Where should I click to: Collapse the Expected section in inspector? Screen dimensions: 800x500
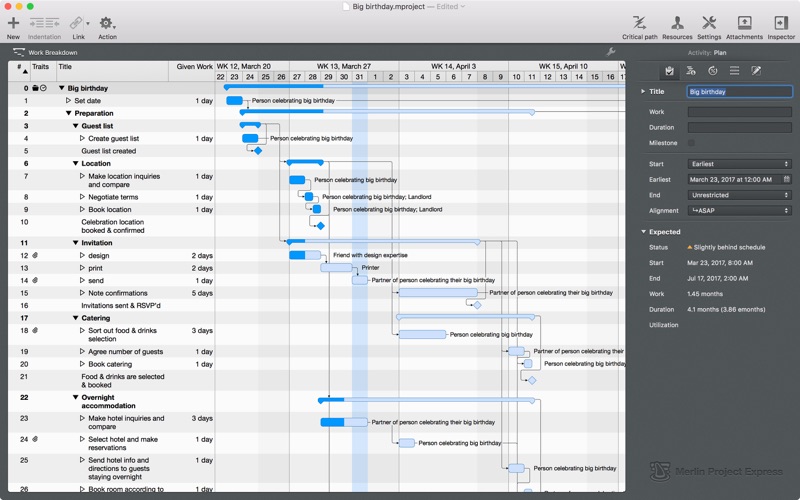point(643,232)
